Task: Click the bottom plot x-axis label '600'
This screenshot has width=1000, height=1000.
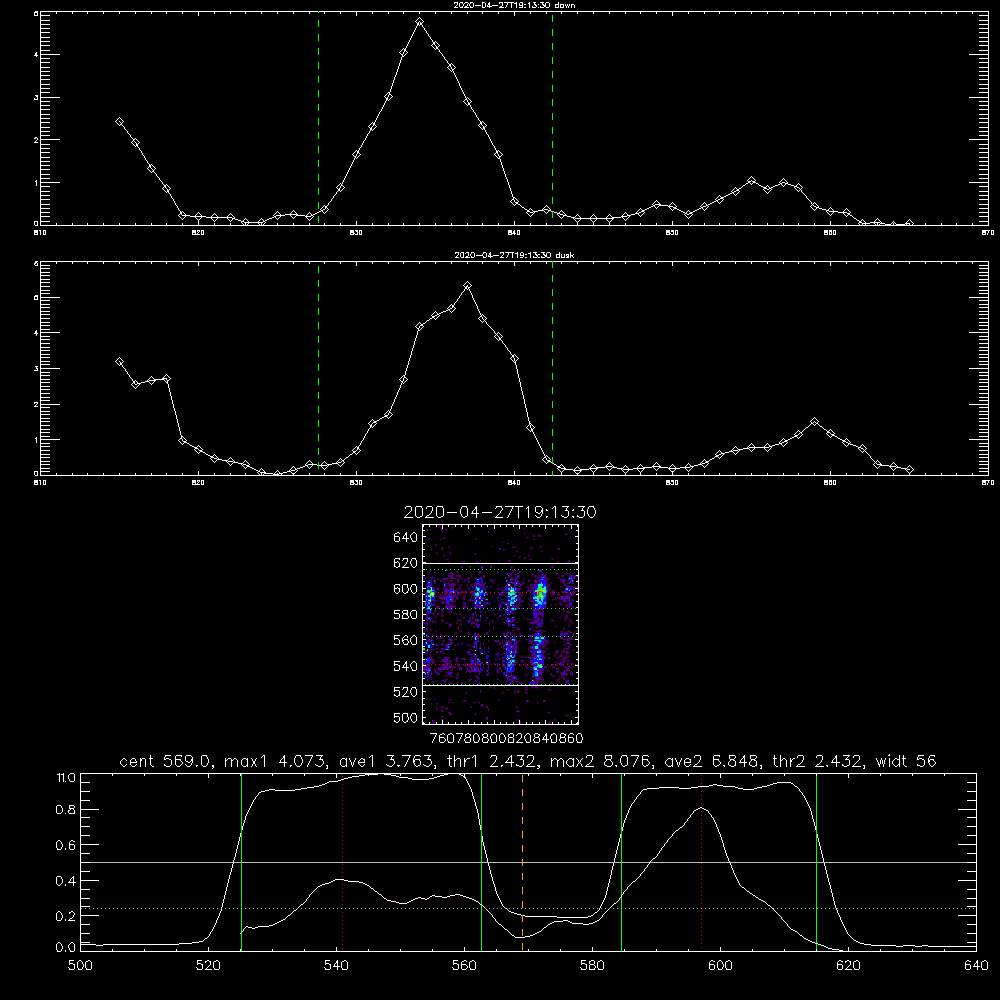Action: point(721,966)
